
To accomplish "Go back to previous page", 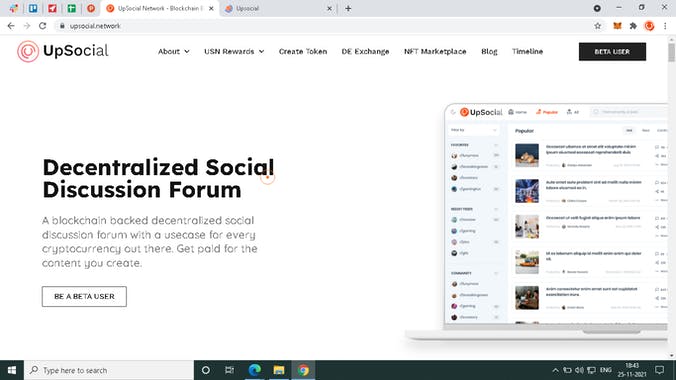I will pos(11,26).
